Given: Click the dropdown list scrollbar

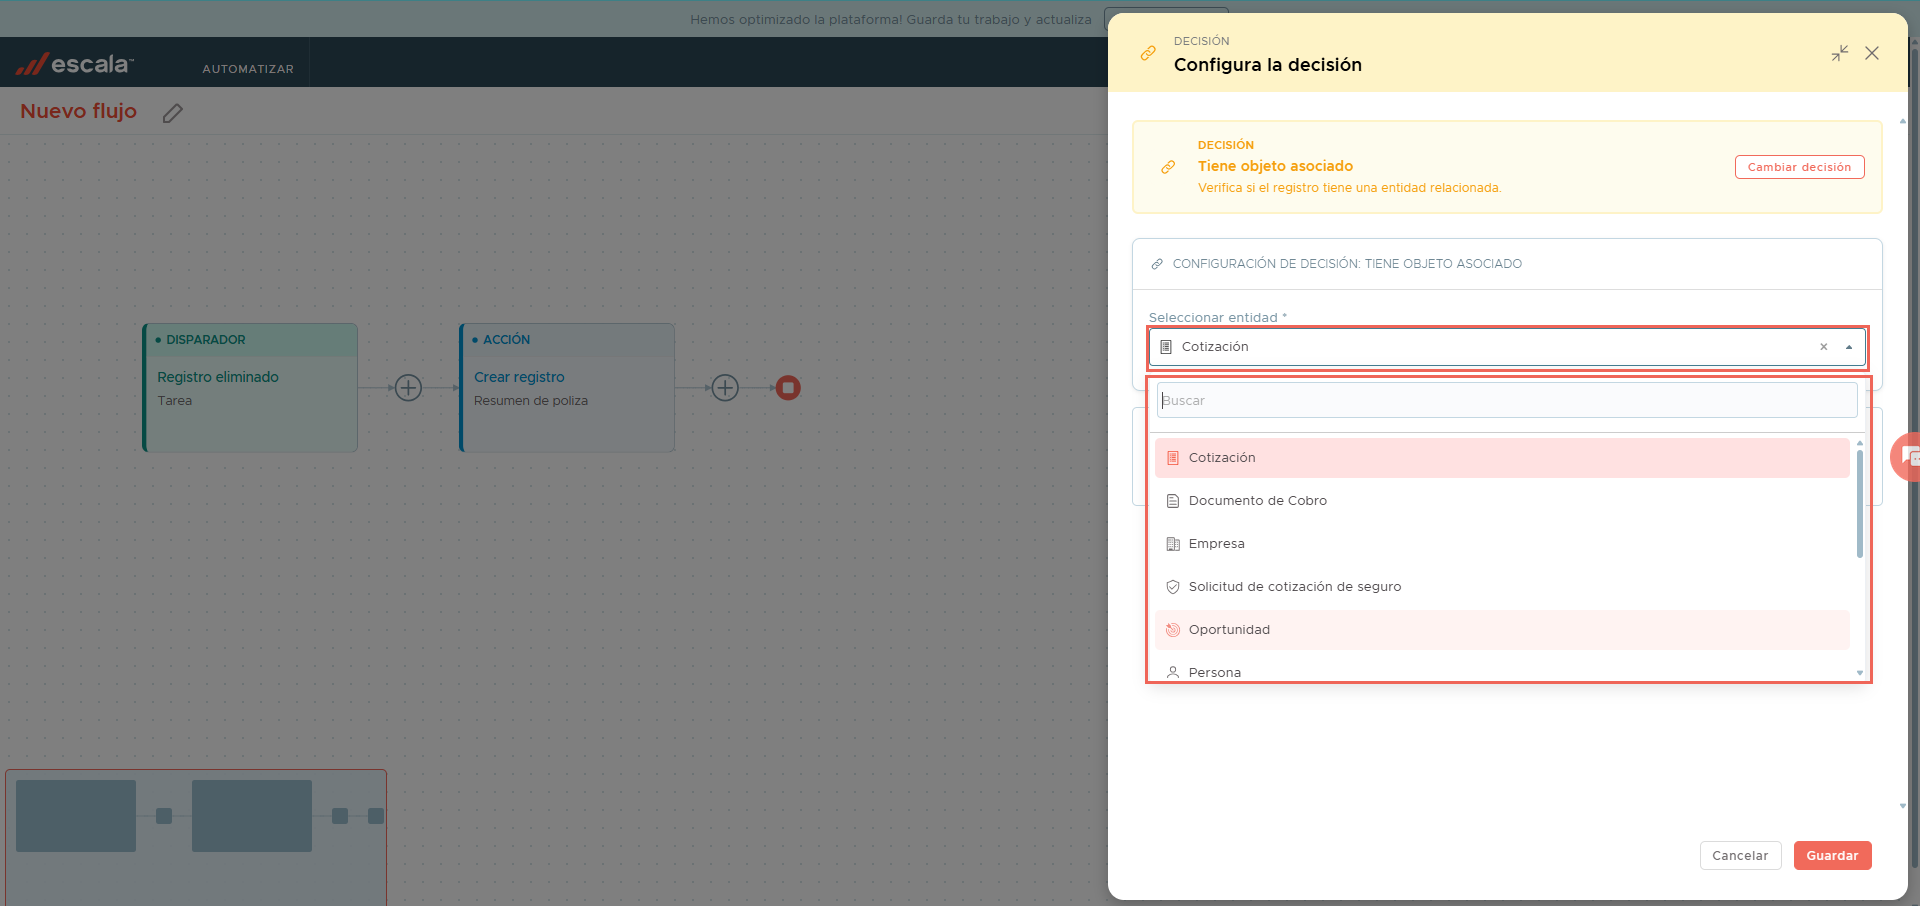Looking at the screenshot, I should pyautogui.click(x=1860, y=504).
